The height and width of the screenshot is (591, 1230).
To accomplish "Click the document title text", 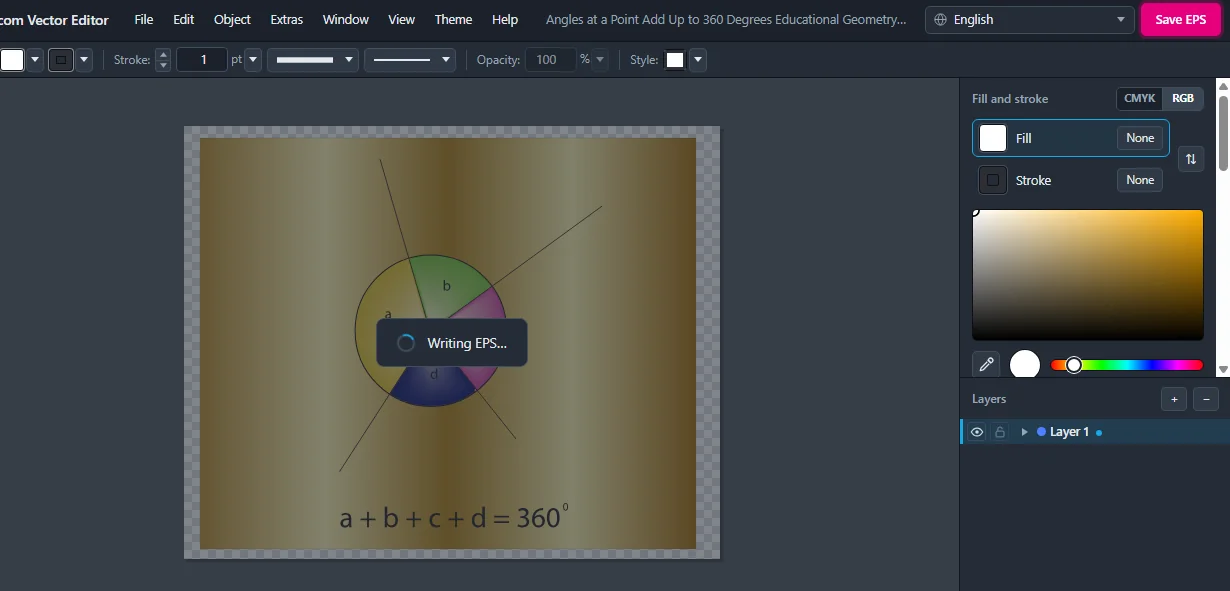I will [x=726, y=20].
